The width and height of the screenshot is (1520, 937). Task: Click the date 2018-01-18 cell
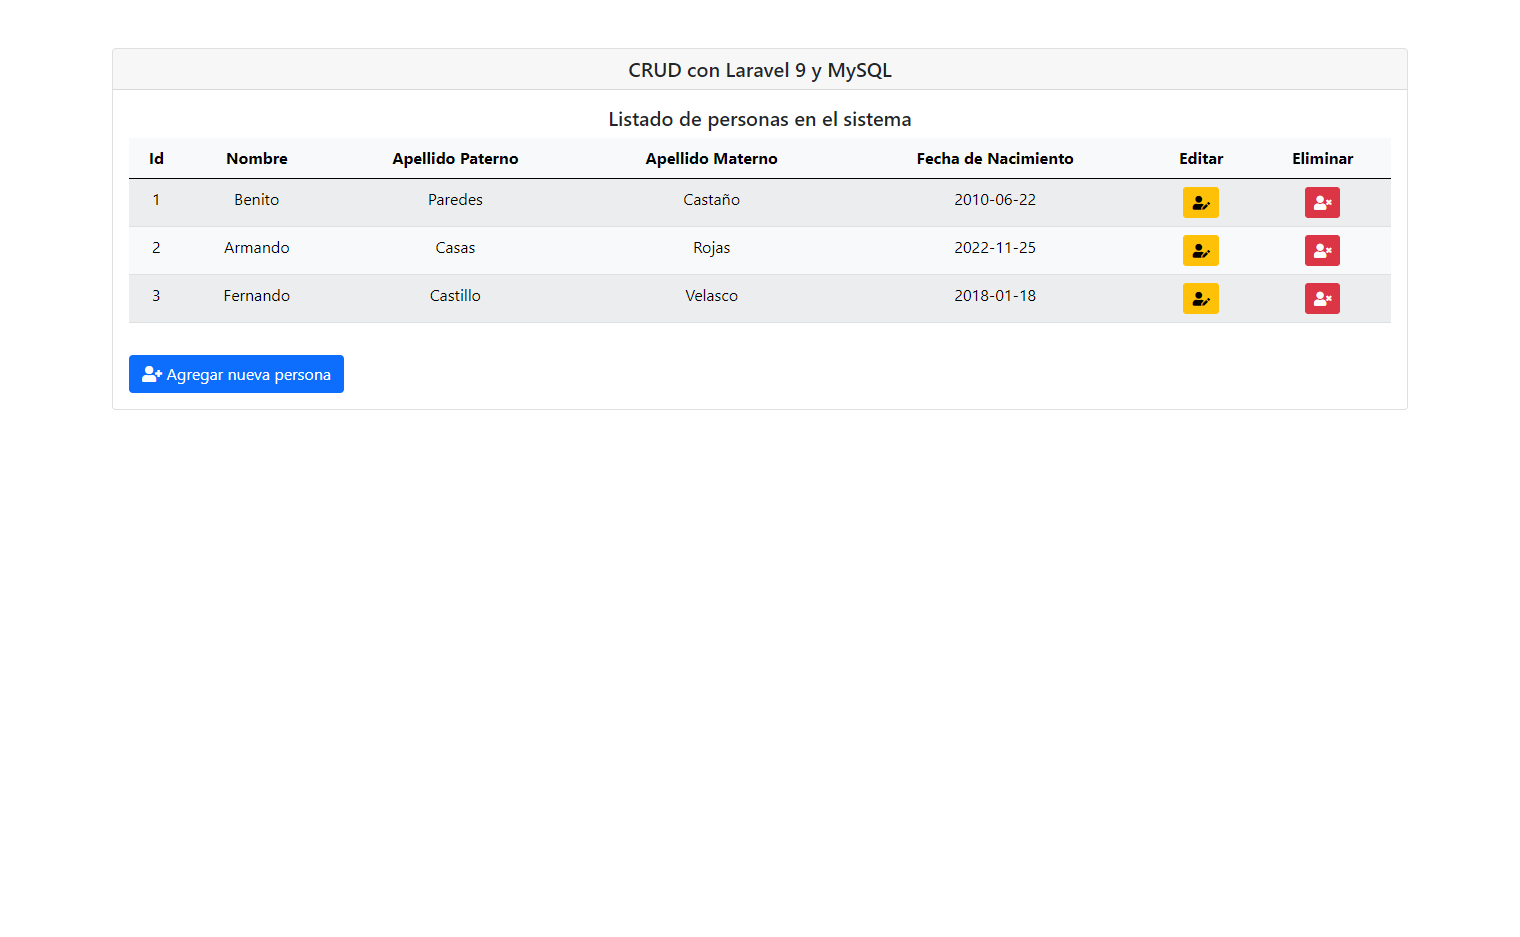tap(994, 296)
